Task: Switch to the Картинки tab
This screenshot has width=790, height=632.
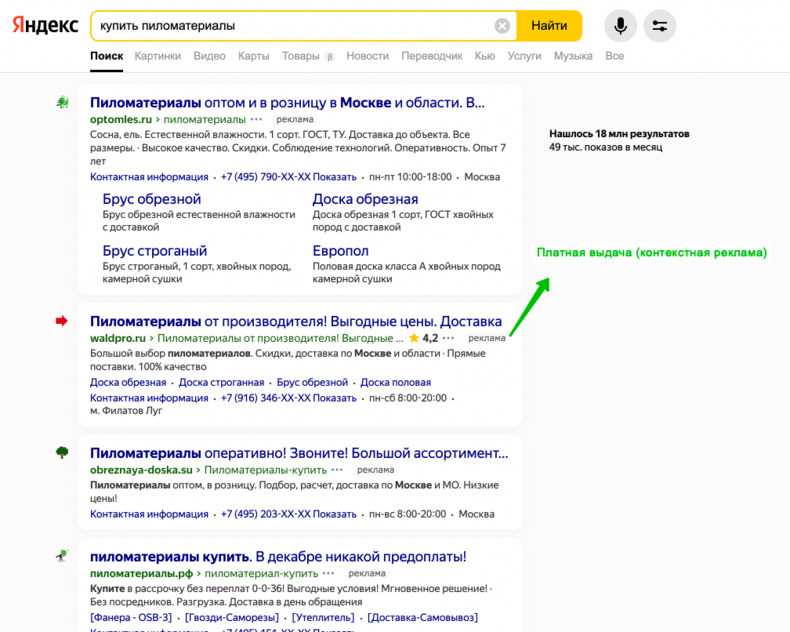Action: click(158, 56)
